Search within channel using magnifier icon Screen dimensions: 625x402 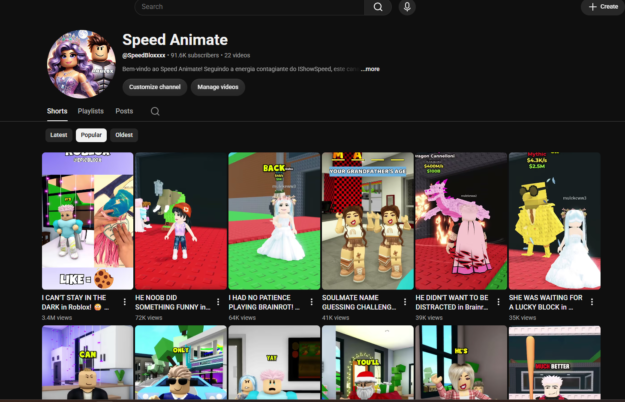point(155,111)
